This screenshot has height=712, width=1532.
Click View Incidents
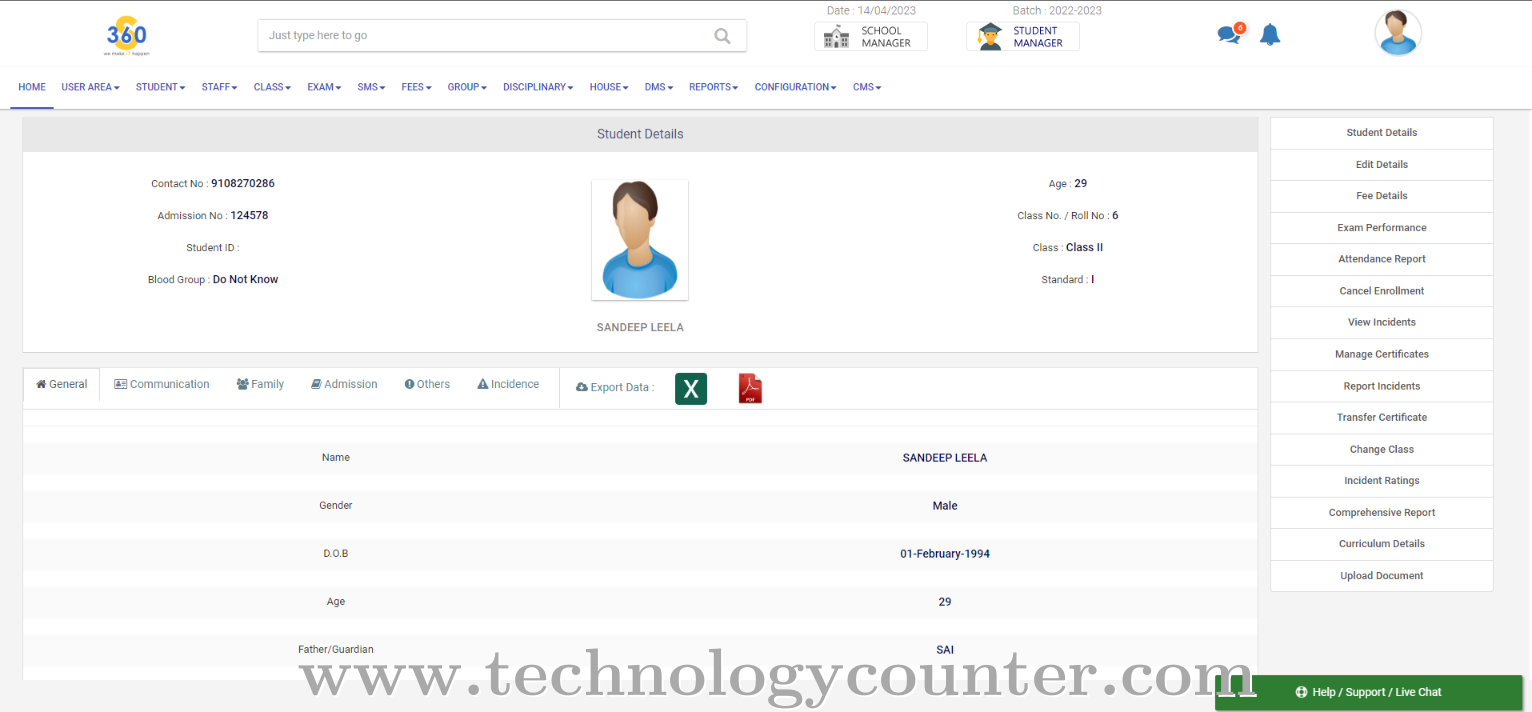click(1382, 322)
